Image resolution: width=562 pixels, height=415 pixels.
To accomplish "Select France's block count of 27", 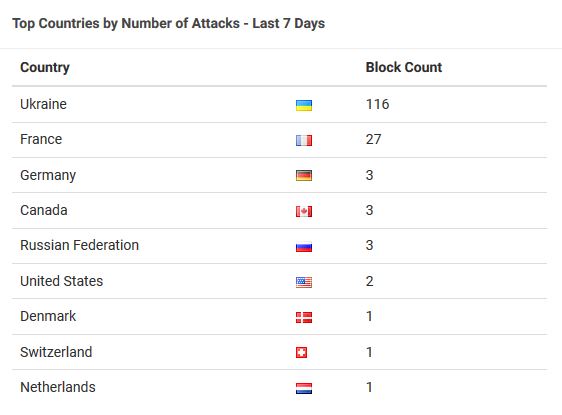I will (373, 139).
